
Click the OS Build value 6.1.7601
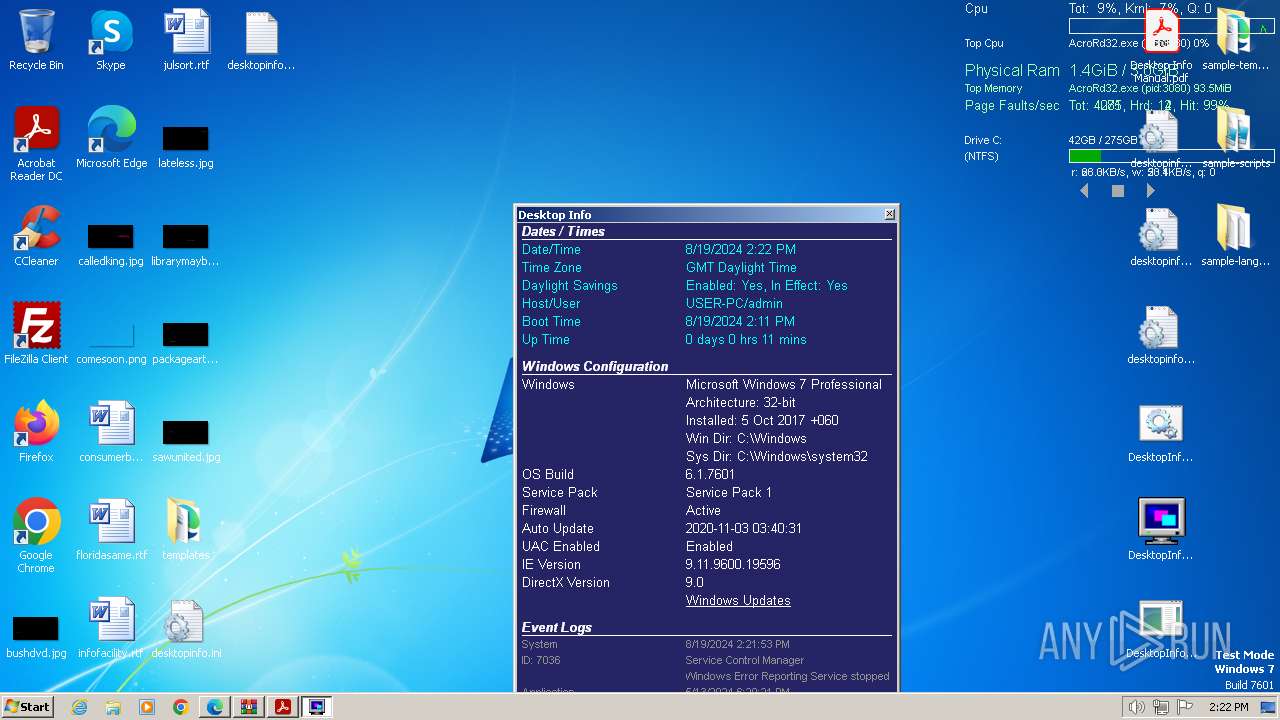click(x=710, y=474)
